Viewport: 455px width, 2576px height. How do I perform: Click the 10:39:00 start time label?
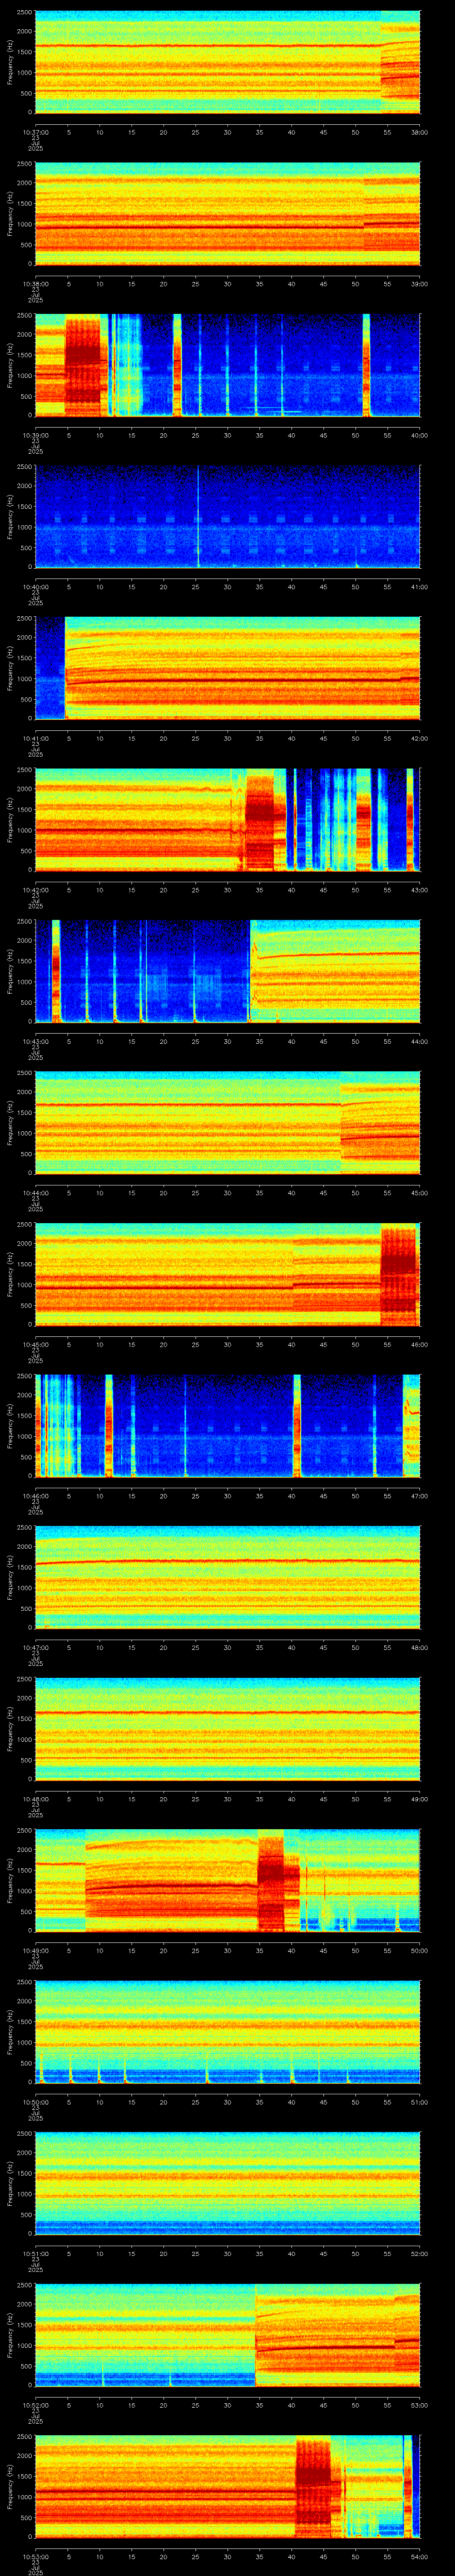coord(35,434)
